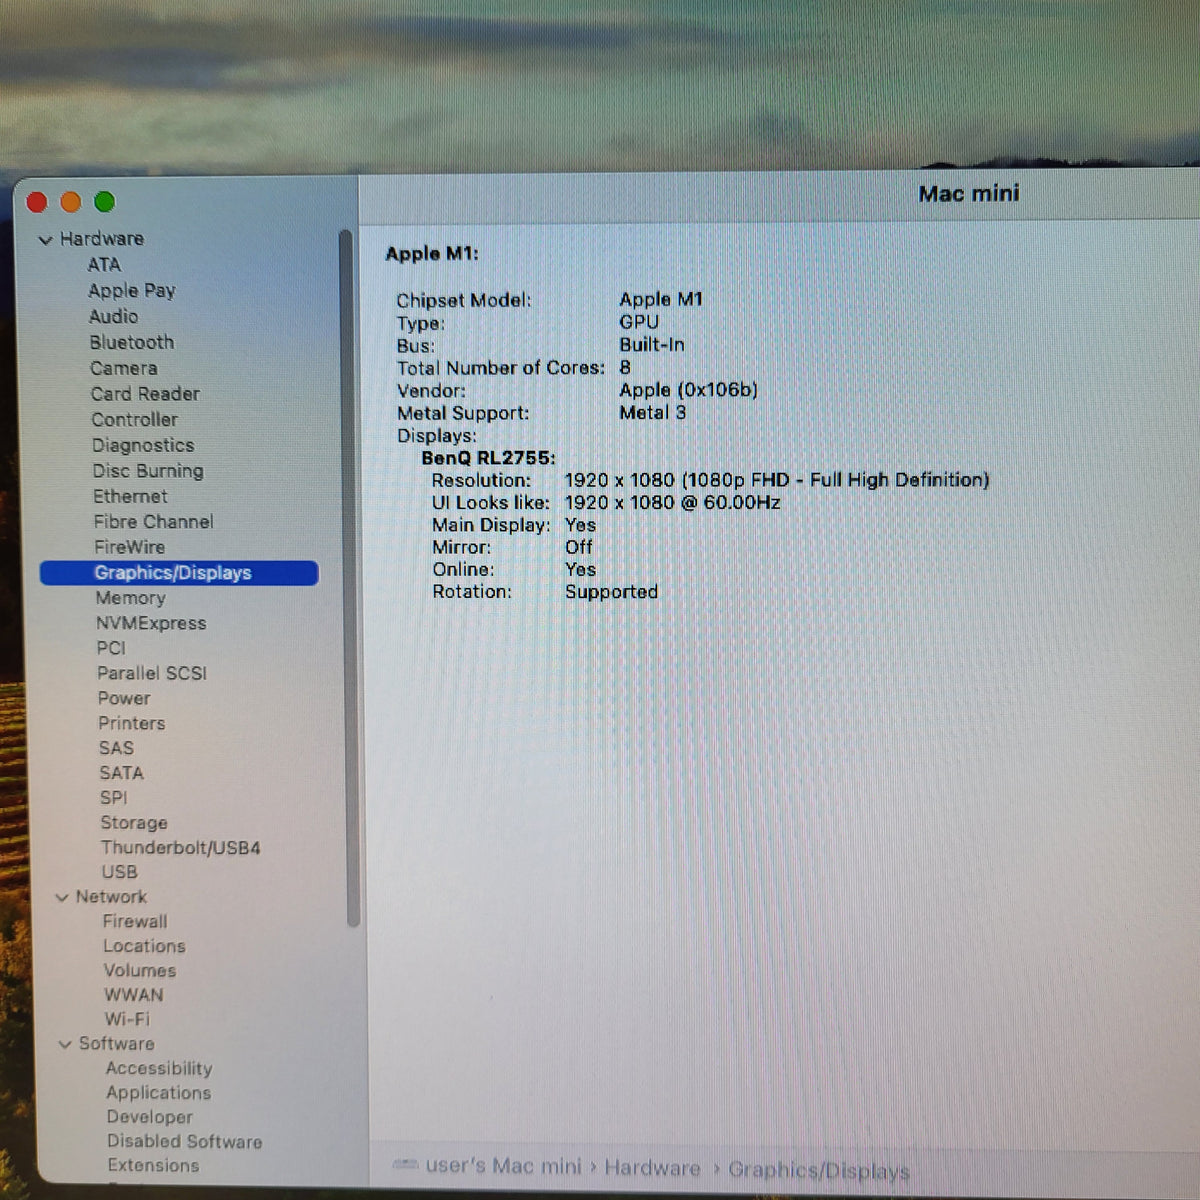Click the Apple (0x106b) vendor value

pos(688,390)
